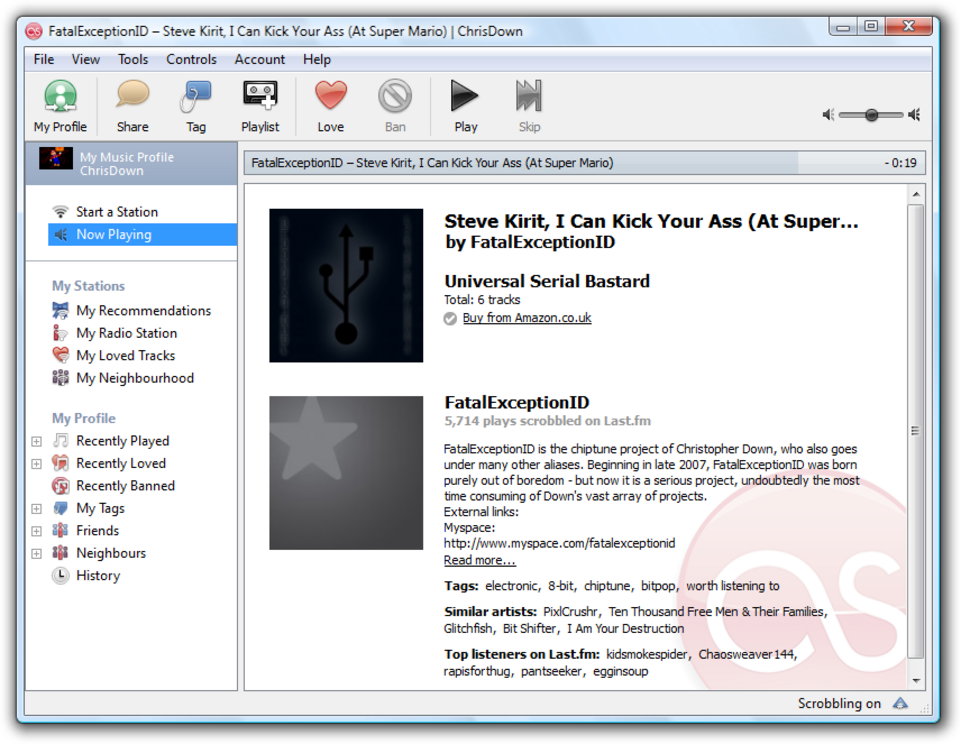960x744 pixels.
Task: Expand the Recently Played node
Action: [x=37, y=442]
